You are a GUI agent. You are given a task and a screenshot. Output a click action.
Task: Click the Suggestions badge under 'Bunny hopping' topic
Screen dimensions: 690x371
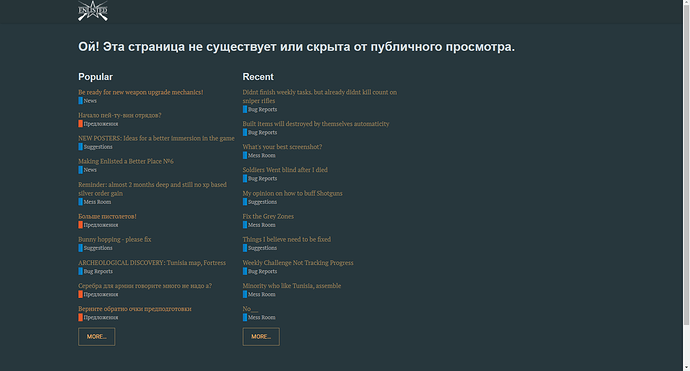[95, 248]
